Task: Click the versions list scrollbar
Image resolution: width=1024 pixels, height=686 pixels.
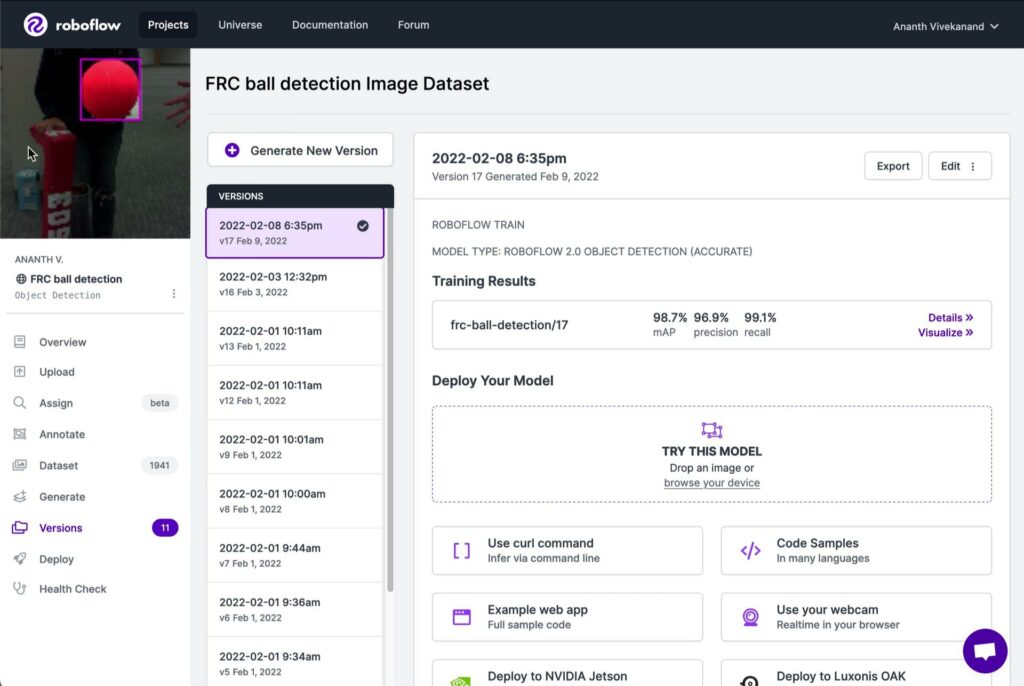Action: click(x=390, y=400)
